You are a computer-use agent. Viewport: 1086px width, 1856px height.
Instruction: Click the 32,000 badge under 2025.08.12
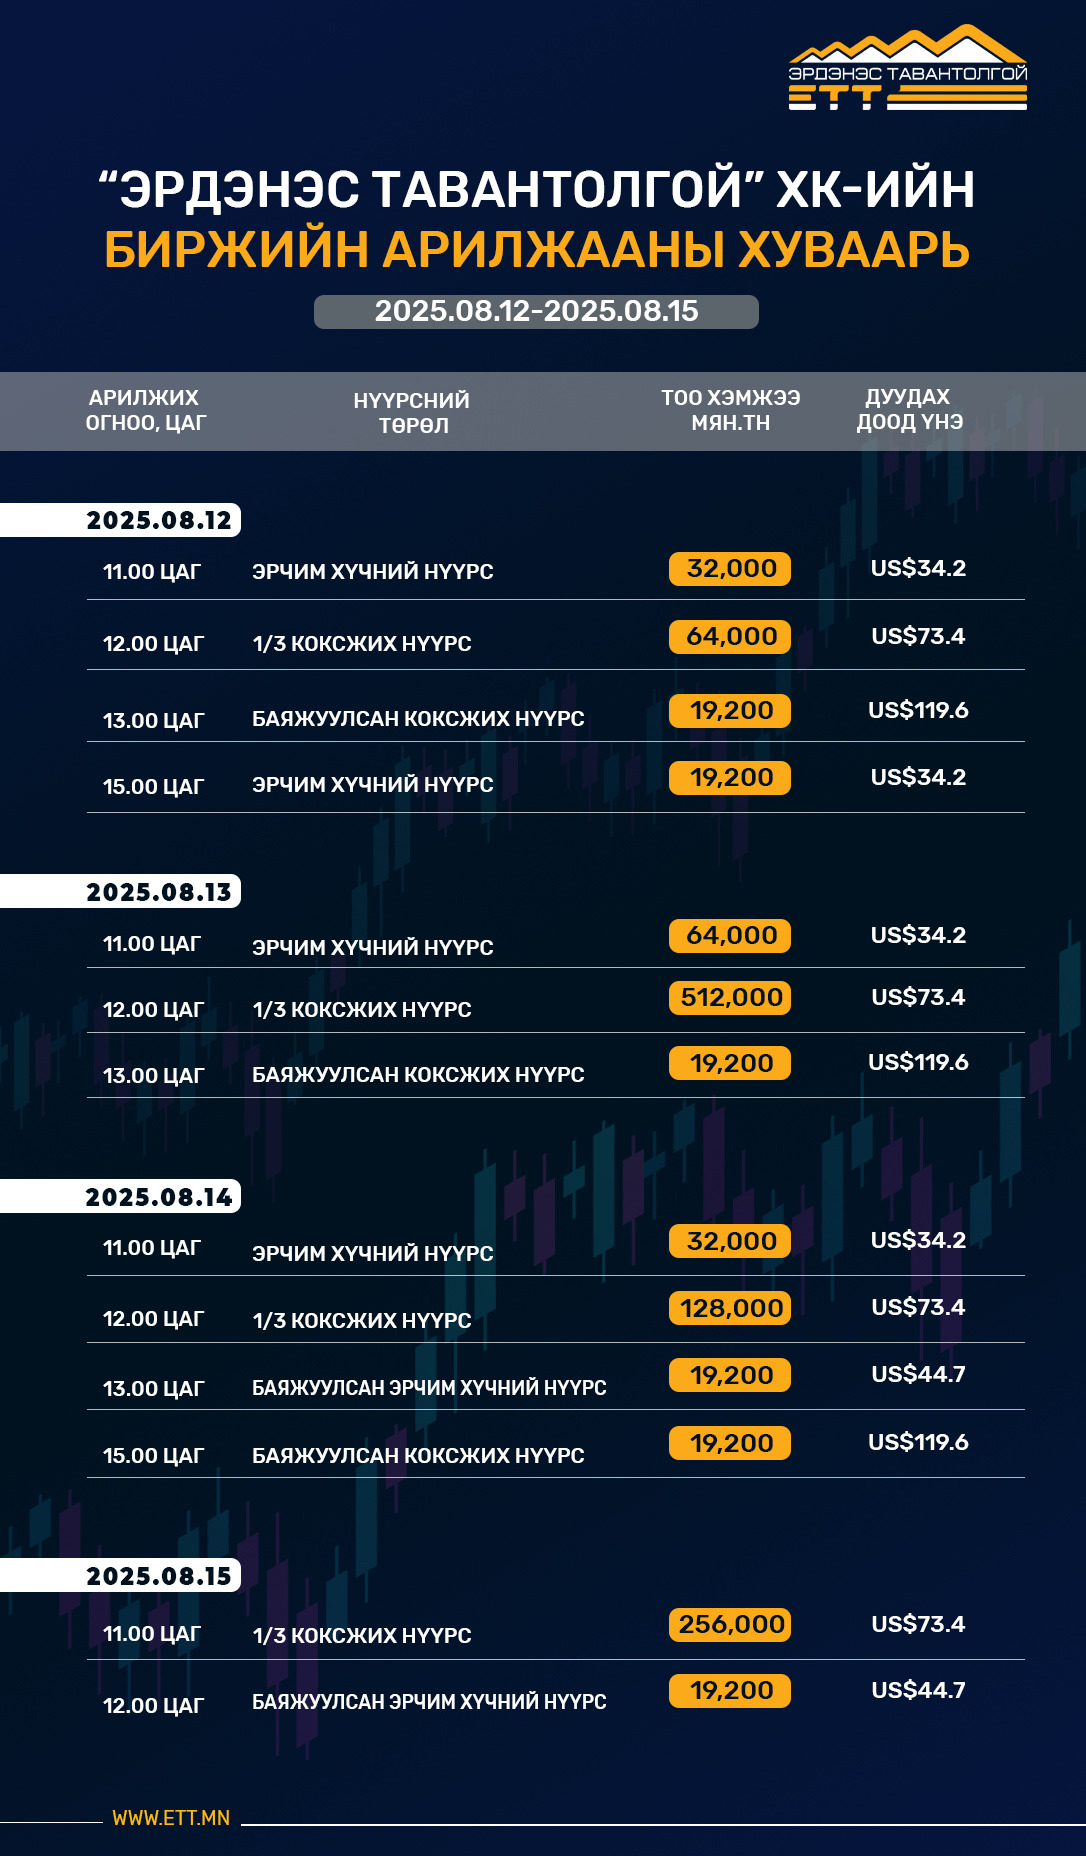pyautogui.click(x=730, y=569)
